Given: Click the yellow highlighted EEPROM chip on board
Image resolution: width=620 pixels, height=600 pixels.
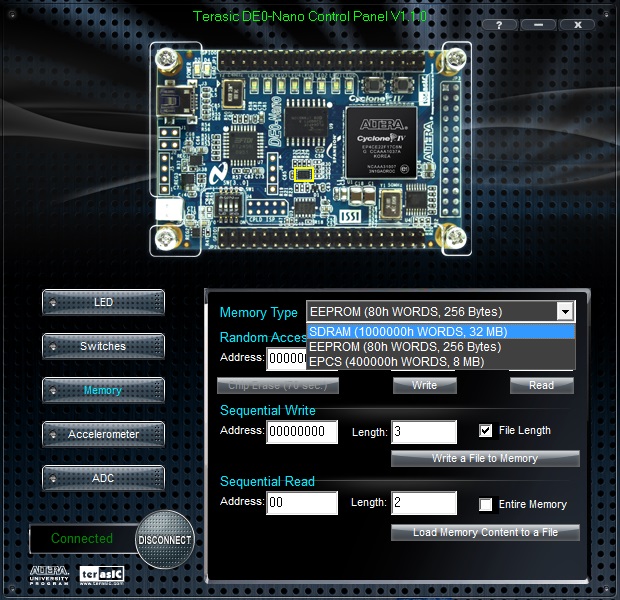Looking at the screenshot, I should coord(304,174).
